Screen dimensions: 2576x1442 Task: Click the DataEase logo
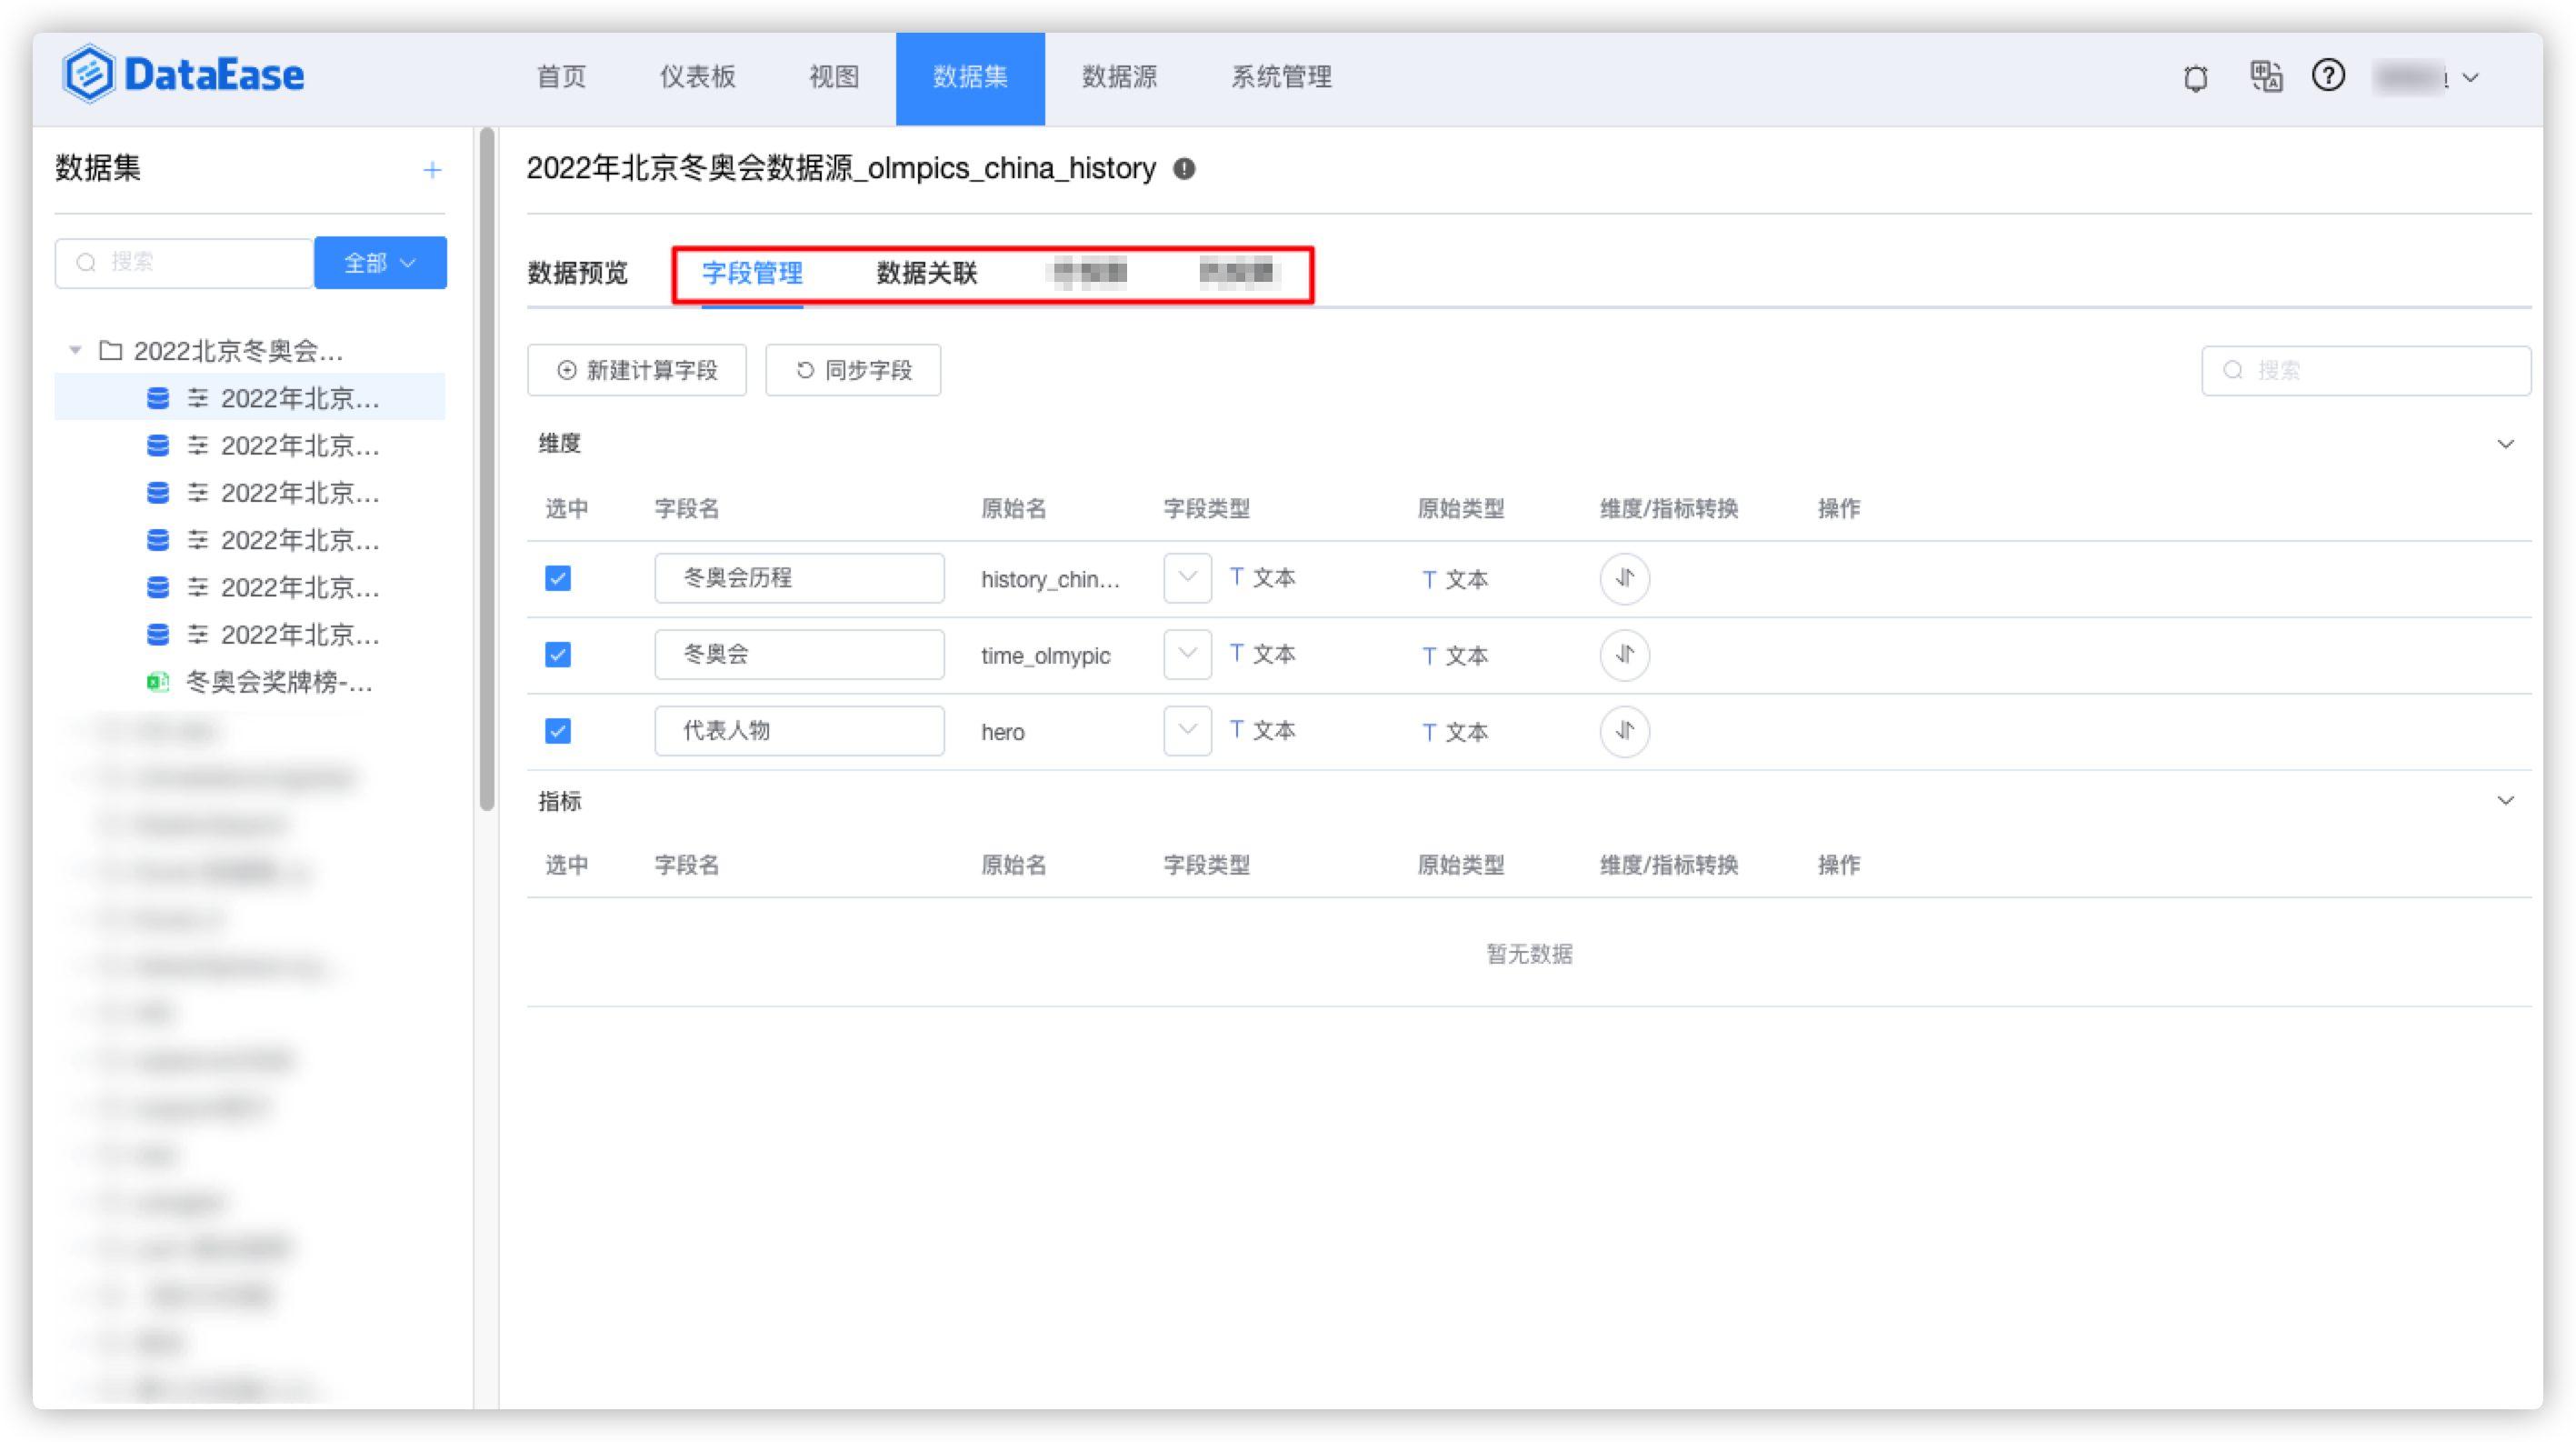[183, 74]
